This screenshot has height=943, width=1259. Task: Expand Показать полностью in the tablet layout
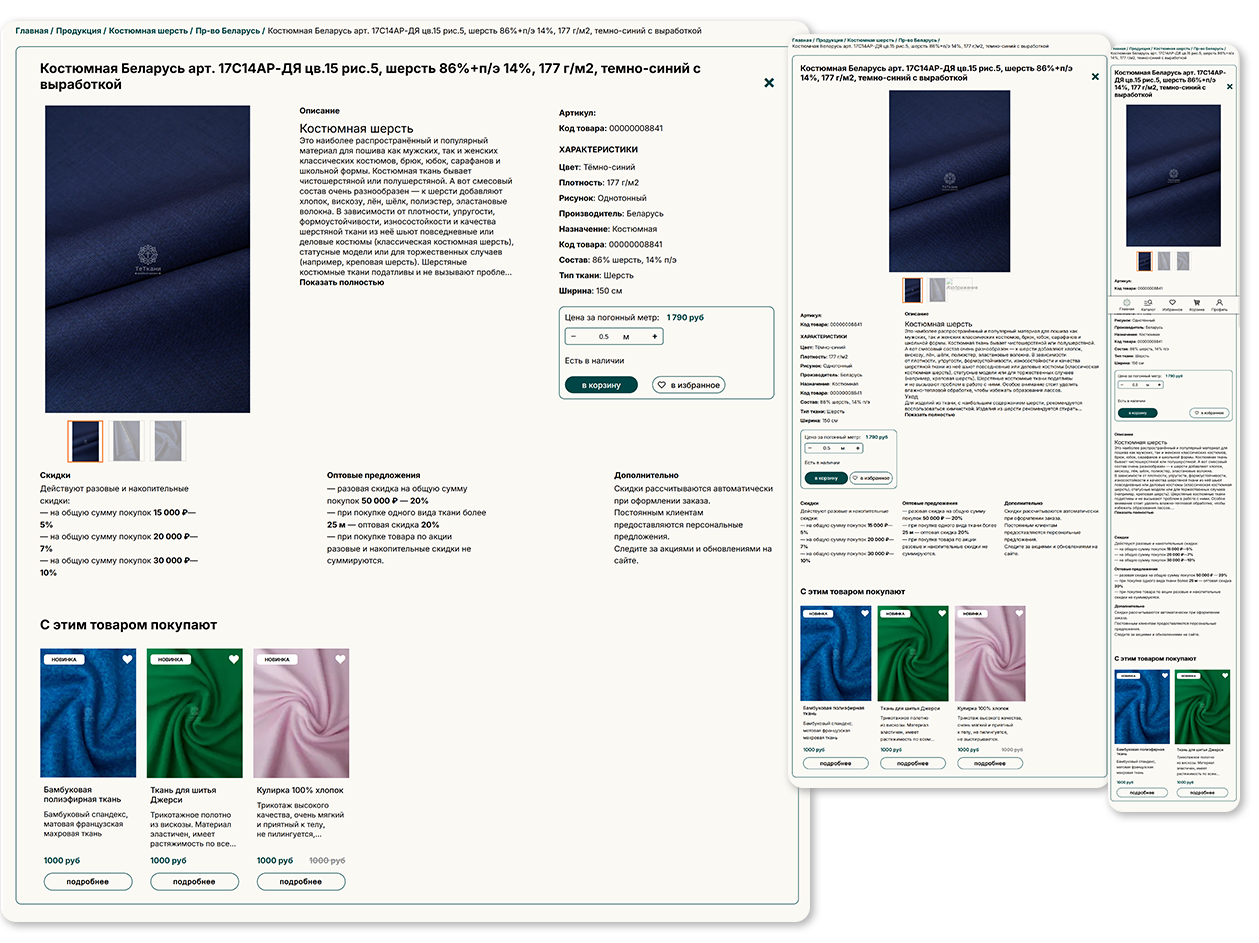point(929,414)
